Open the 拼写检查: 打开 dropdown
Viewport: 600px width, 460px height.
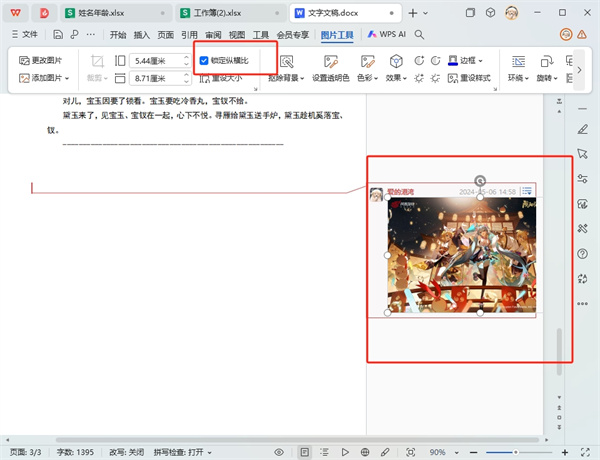[183, 452]
